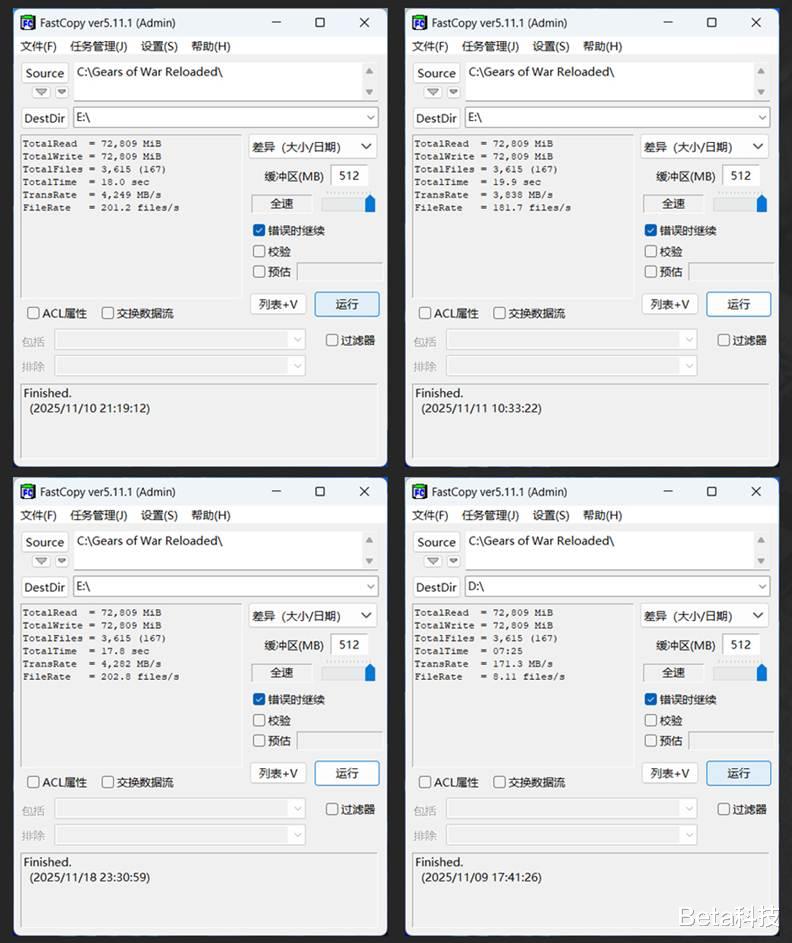Click the Source button in the 17.8 sec window
The image size is (792, 943).
pos(45,542)
